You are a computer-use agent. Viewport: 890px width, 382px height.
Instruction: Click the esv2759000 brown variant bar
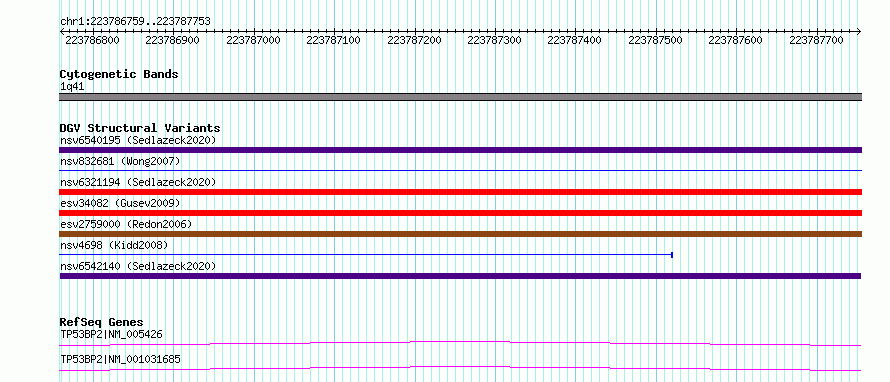point(460,234)
